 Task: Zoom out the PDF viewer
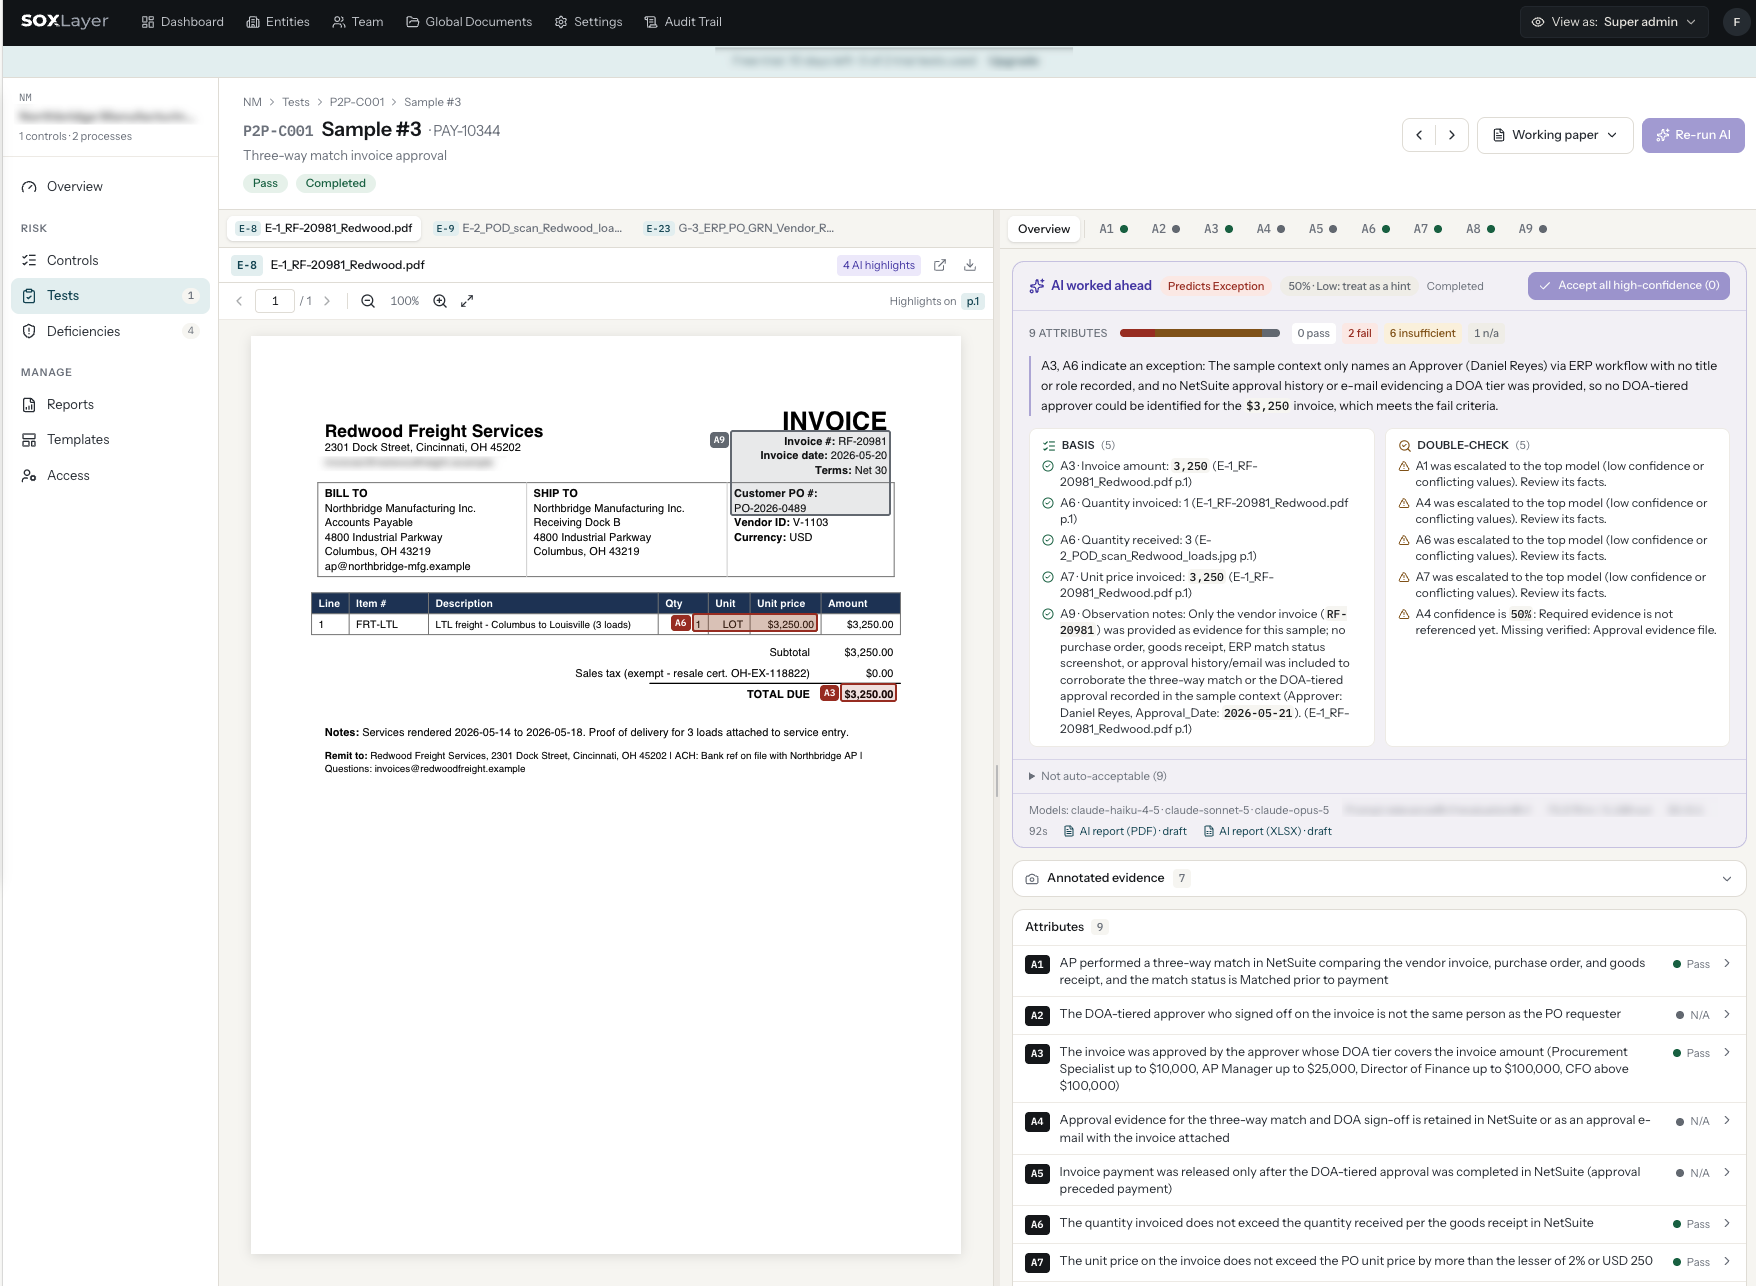pos(368,301)
